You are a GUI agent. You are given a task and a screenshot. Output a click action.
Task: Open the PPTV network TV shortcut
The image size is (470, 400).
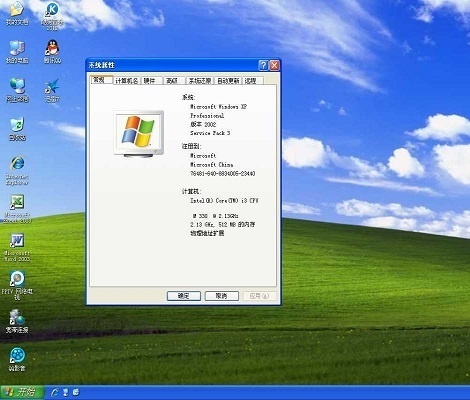pos(17,285)
